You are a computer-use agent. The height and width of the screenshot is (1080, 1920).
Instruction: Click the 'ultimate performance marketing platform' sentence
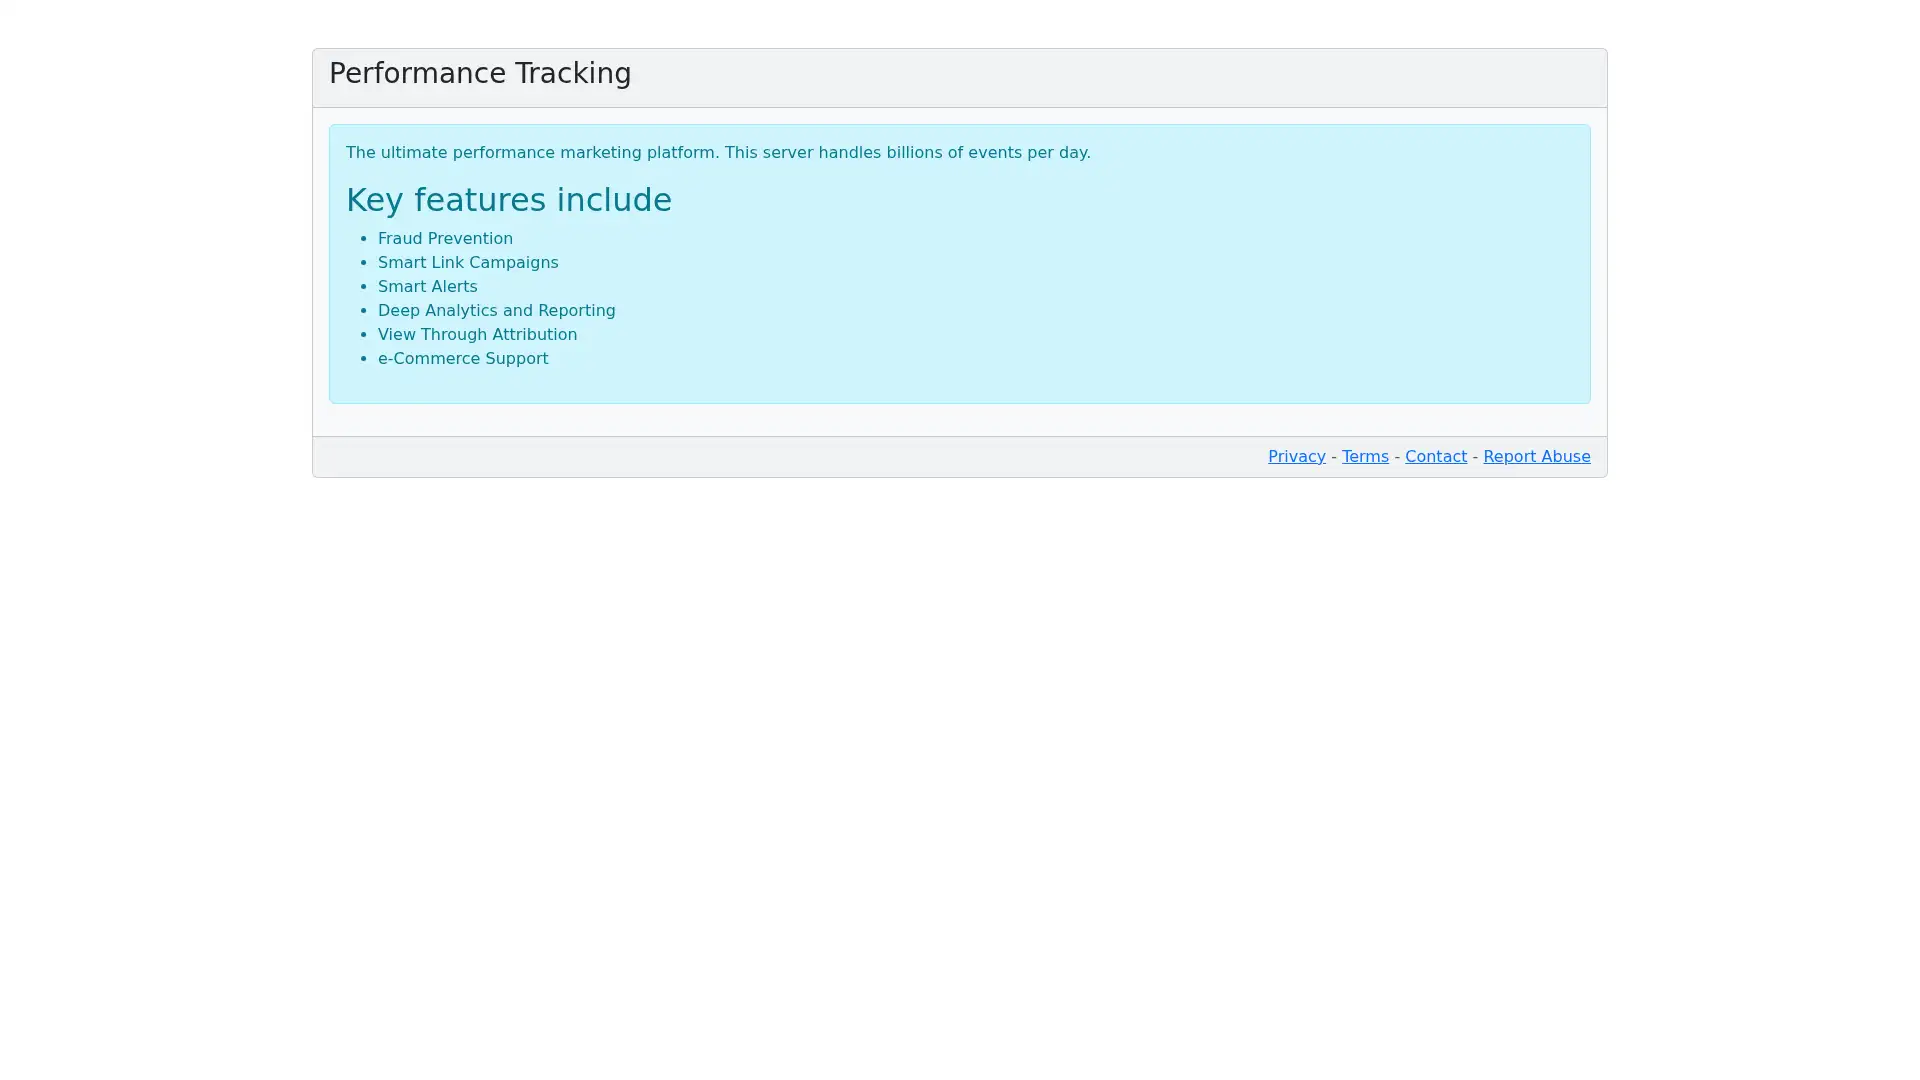tap(718, 152)
